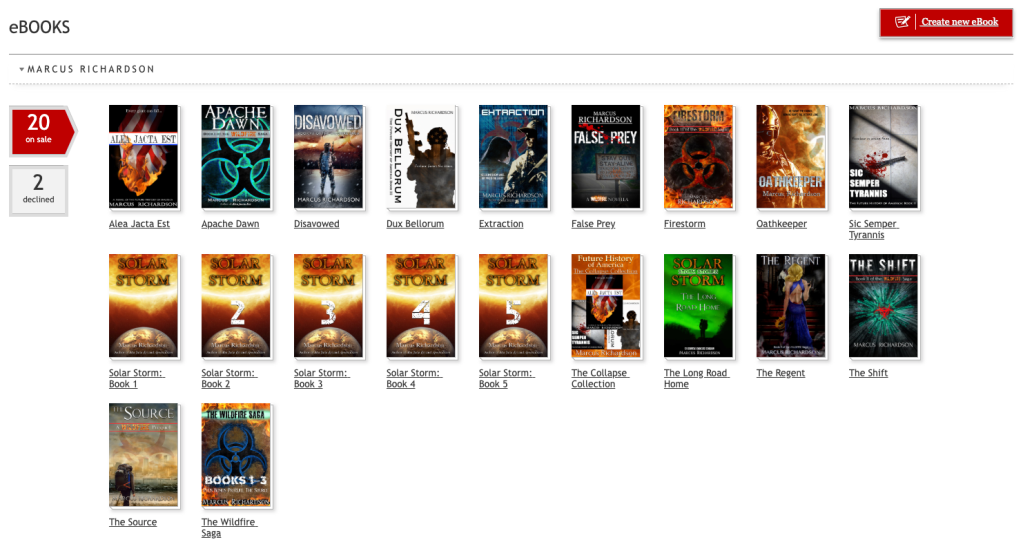
Task: Select The Regent book cover
Action: [790, 305]
